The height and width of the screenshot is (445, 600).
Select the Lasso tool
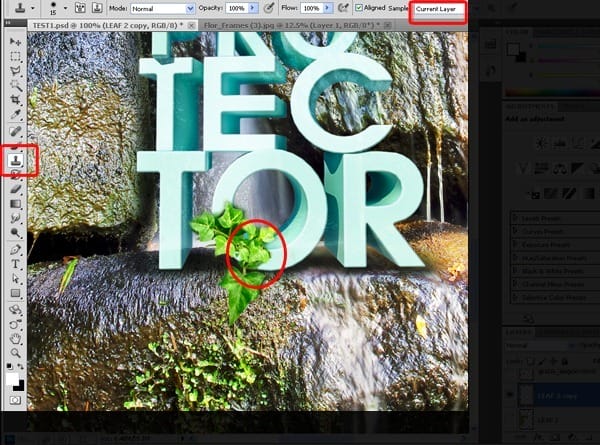15,71
